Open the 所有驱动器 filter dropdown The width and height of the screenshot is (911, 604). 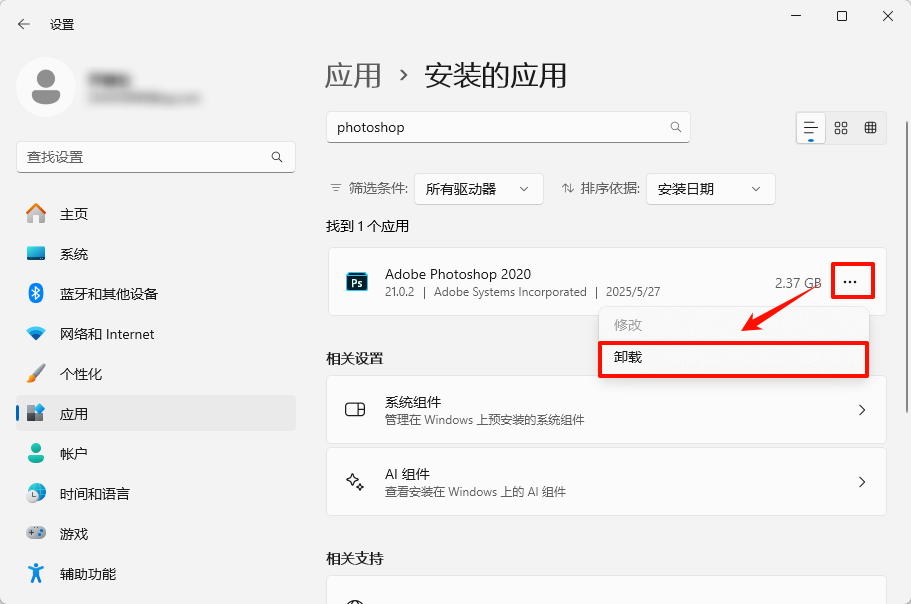(478, 188)
